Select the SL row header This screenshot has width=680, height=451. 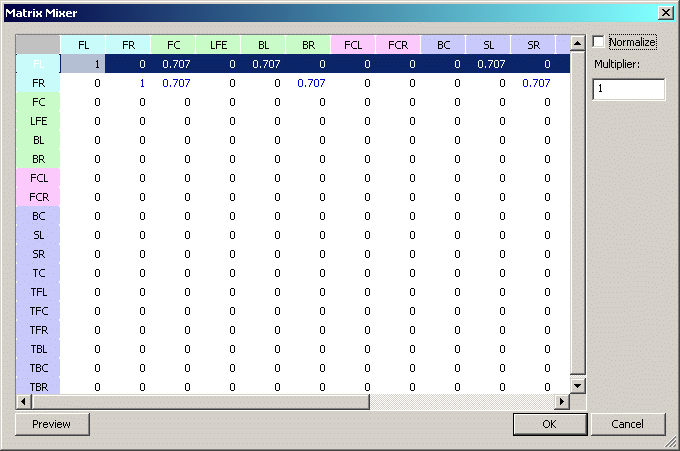coord(38,235)
